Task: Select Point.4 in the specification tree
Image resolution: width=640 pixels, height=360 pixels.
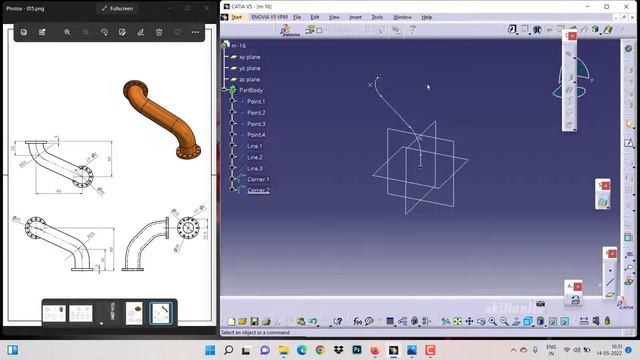Action: pos(256,135)
